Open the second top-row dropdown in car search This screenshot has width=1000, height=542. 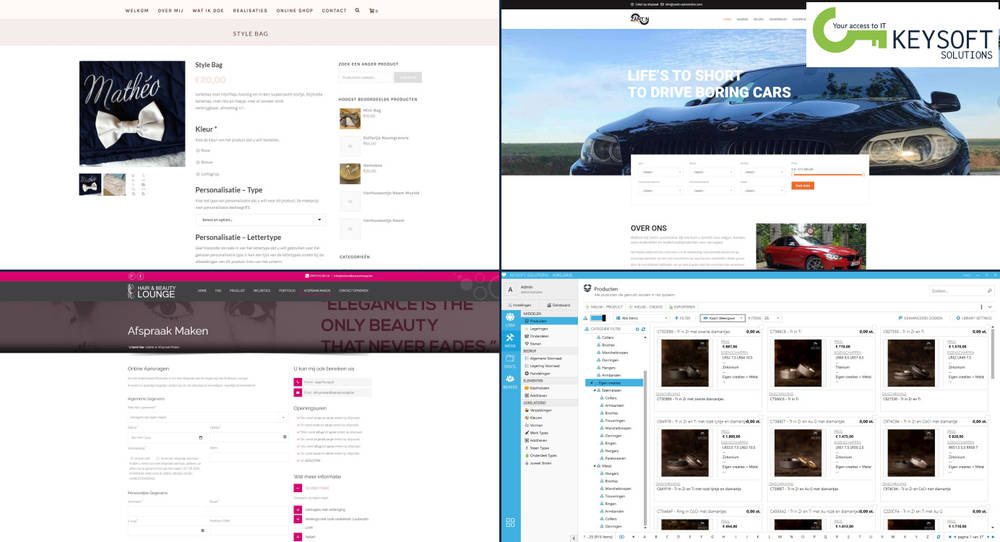[x=710, y=172]
